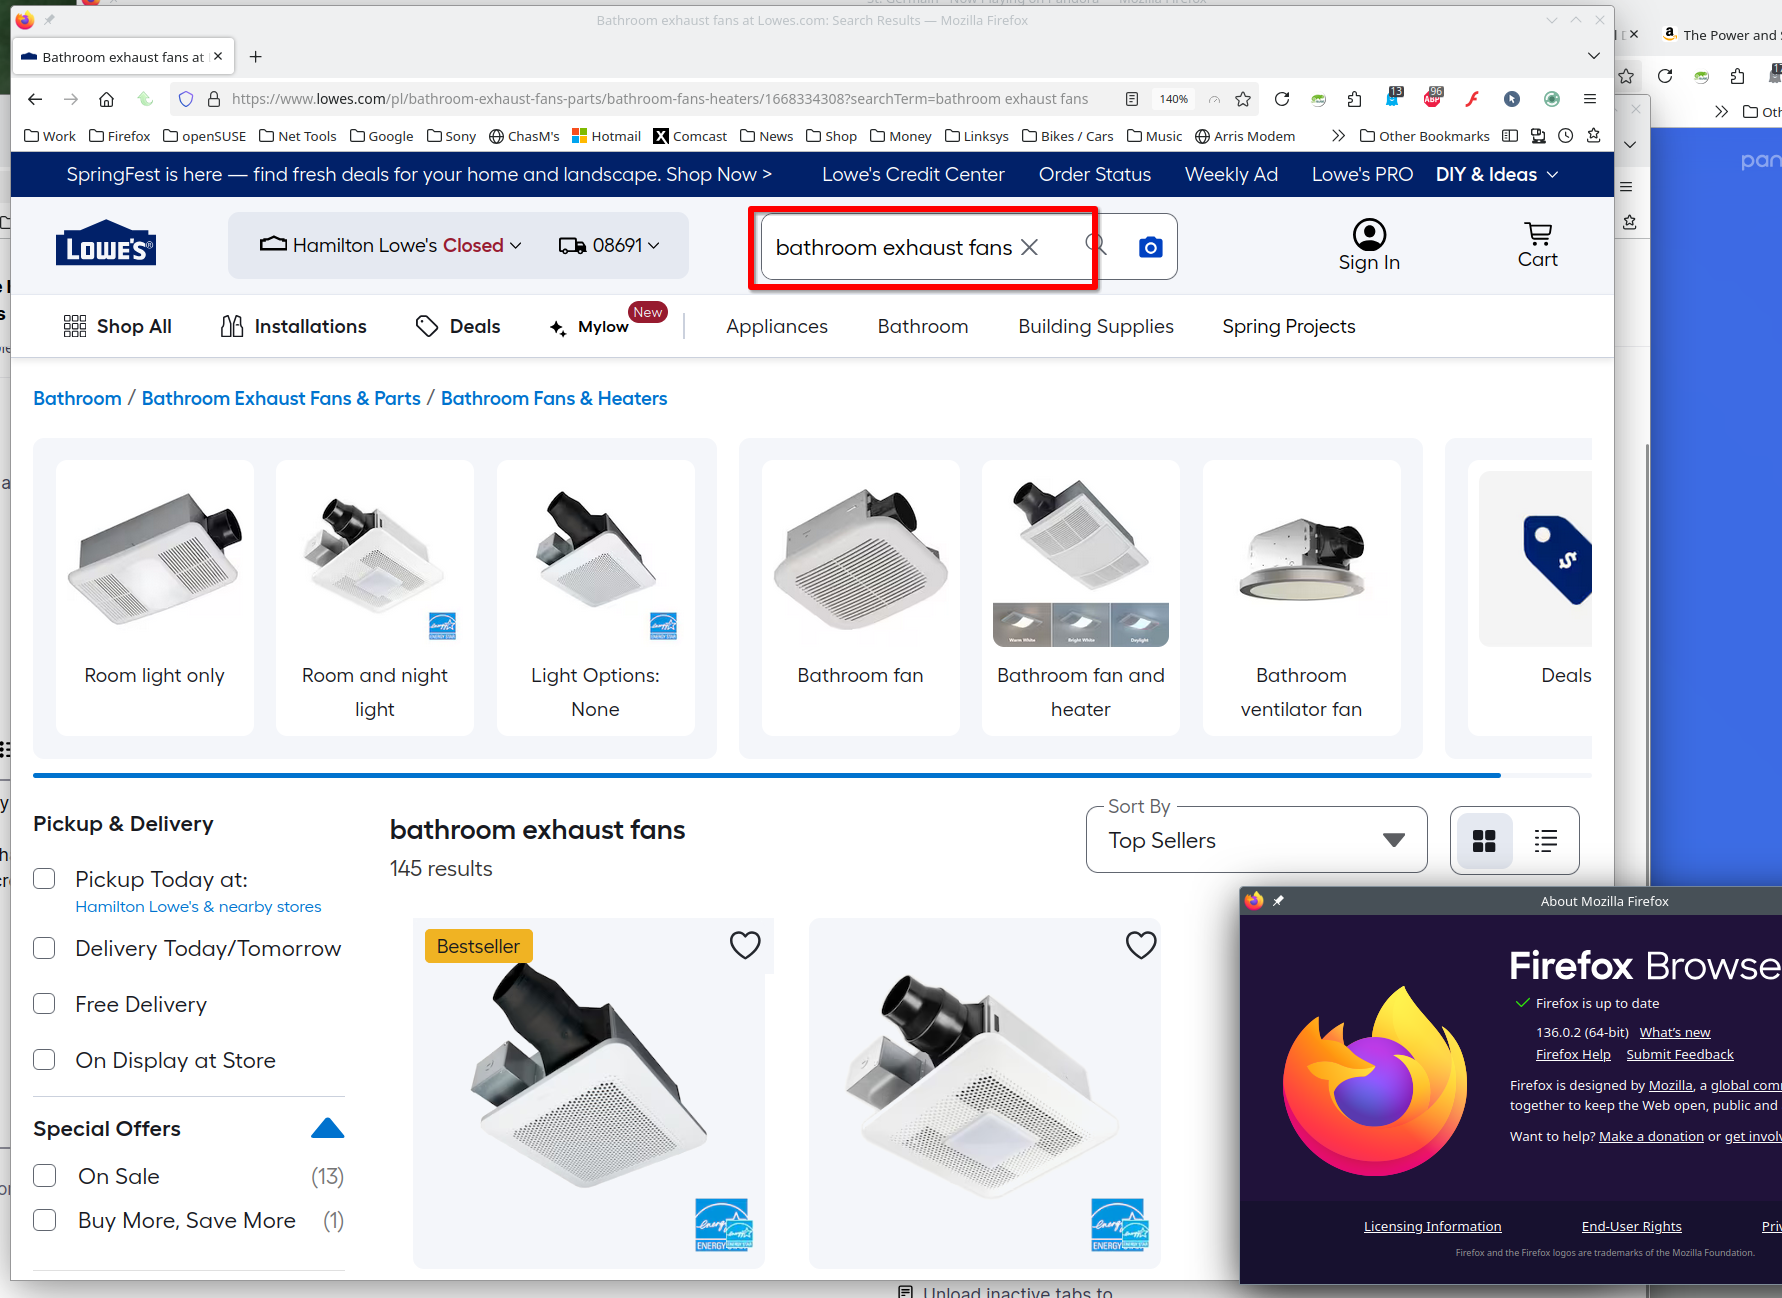Open the site padlock info icon

(x=213, y=99)
